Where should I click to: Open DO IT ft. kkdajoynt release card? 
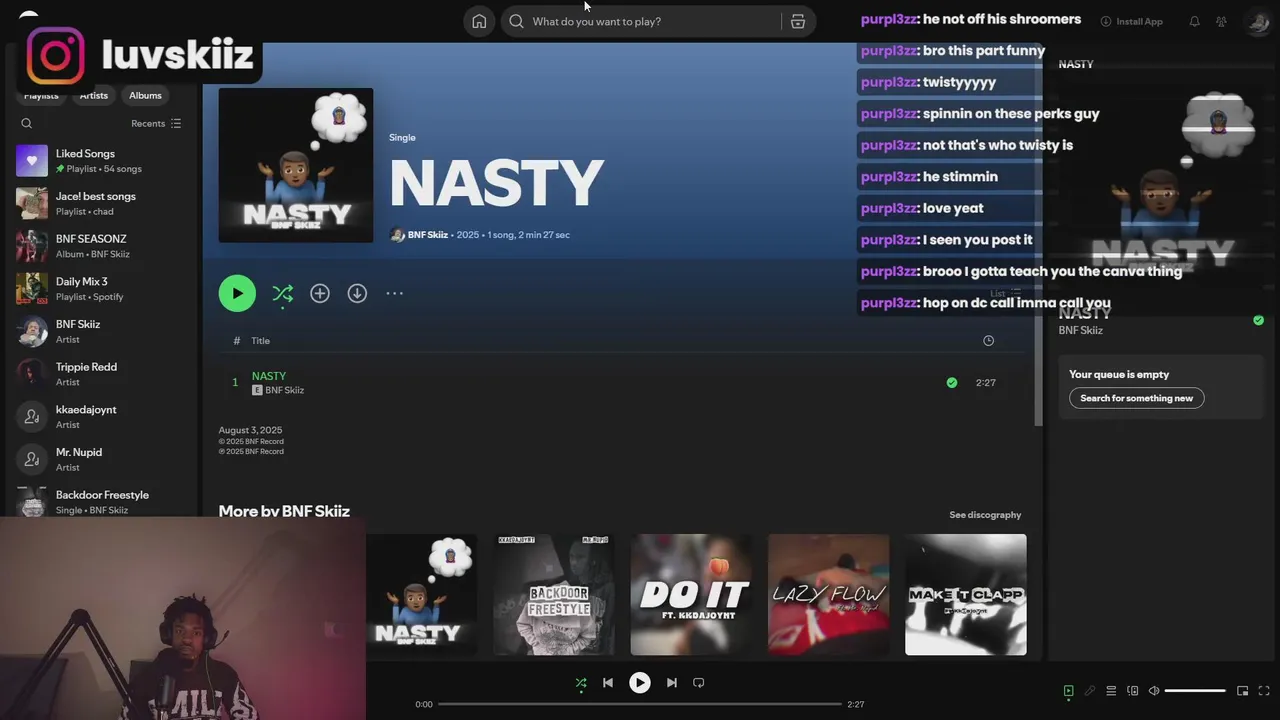(691, 594)
